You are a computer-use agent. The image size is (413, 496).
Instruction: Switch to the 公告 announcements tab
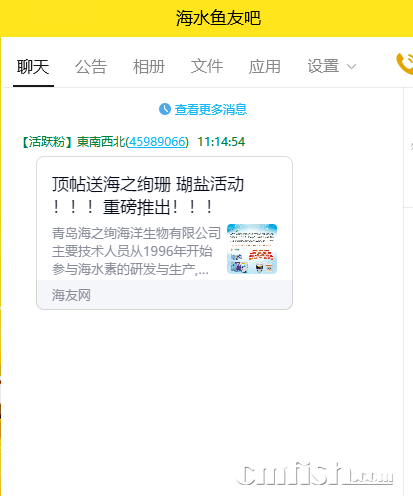pos(91,66)
